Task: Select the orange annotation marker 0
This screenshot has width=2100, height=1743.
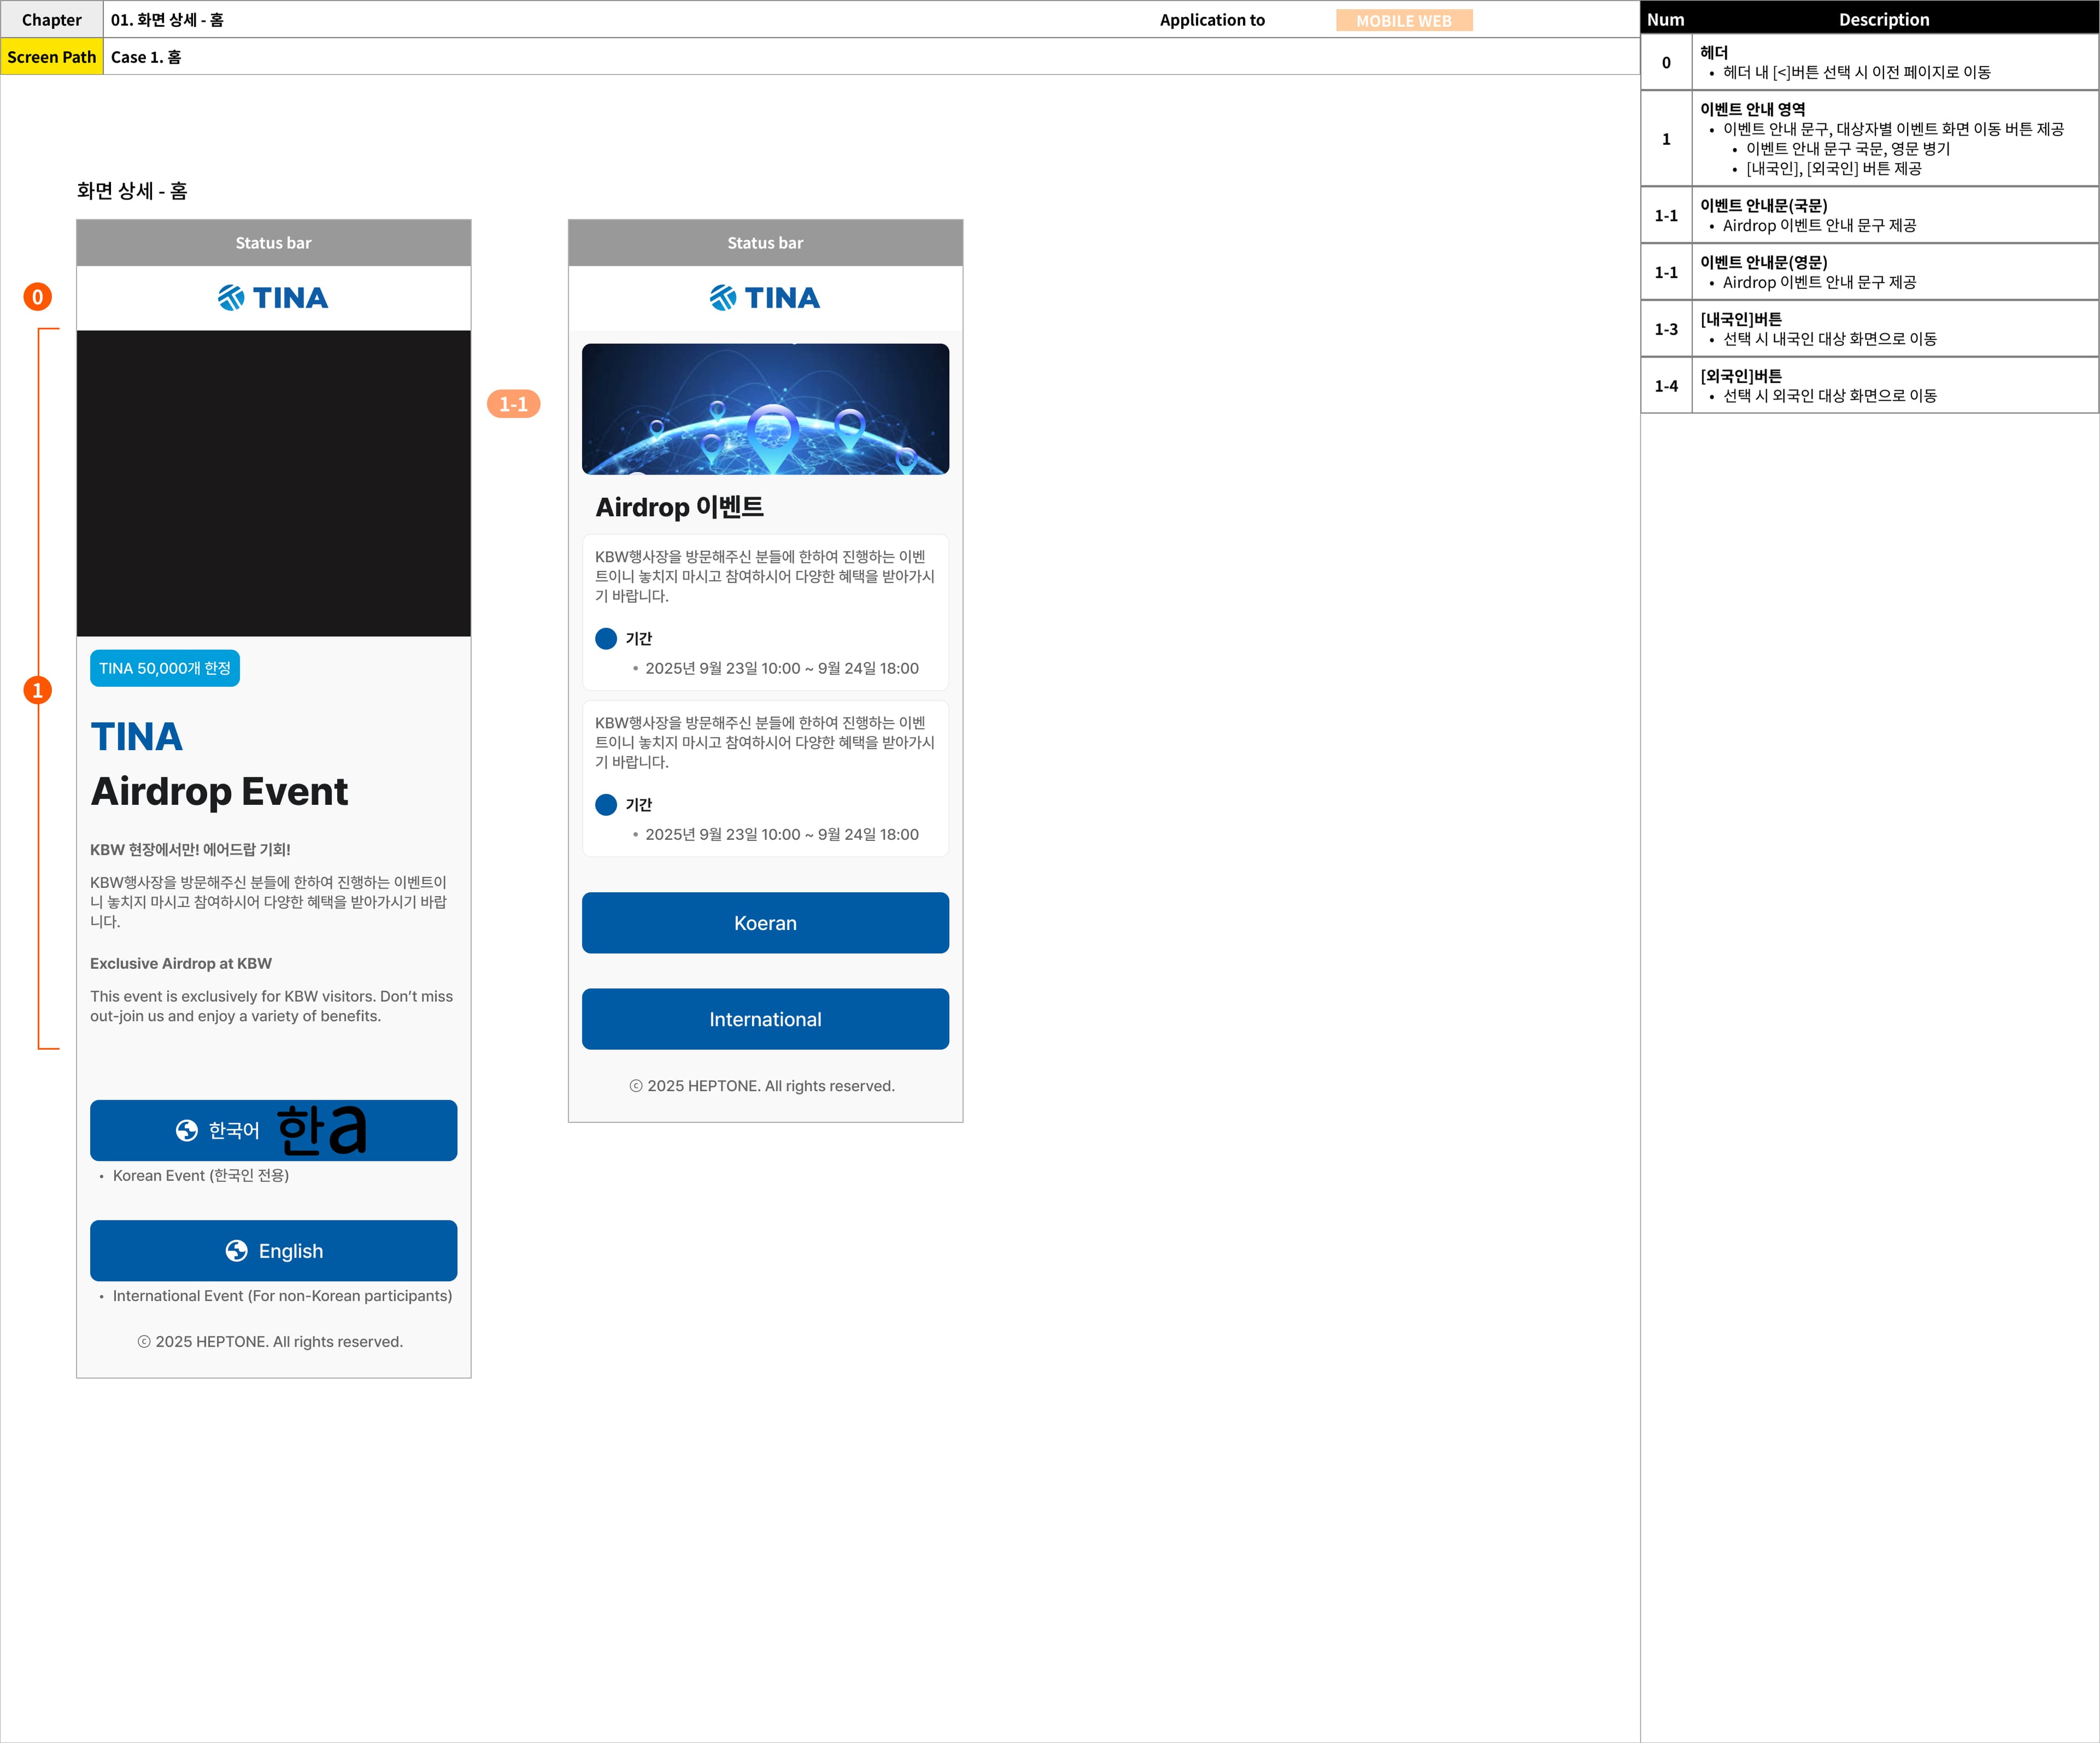Action: tap(38, 297)
